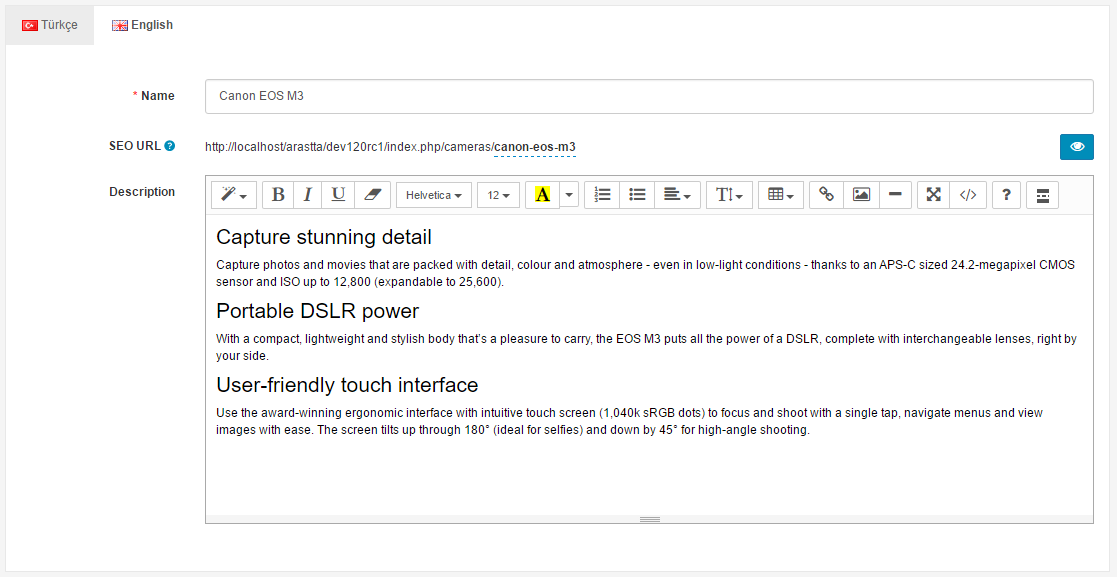Insert an ordered numbered list
This screenshot has height=577, width=1117.
(603, 195)
